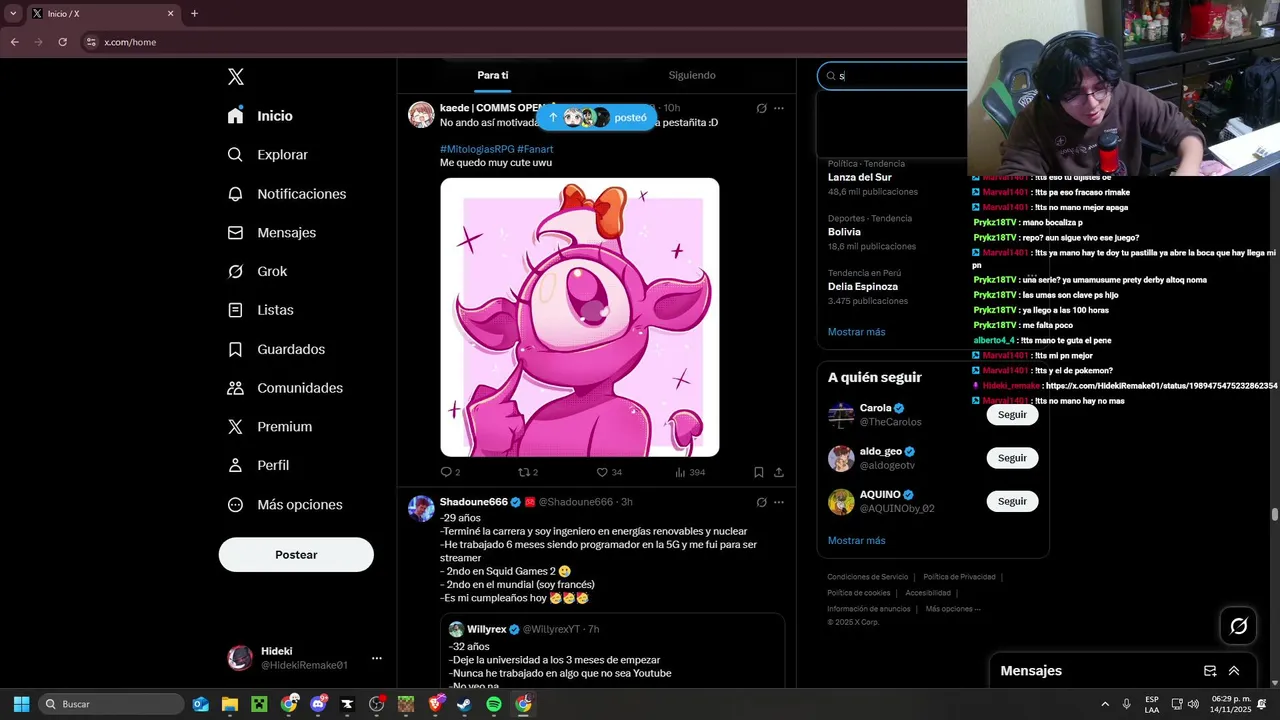Screen dimensions: 1280x720
Task: Expand the Mensajes drawer
Action: coord(1234,671)
